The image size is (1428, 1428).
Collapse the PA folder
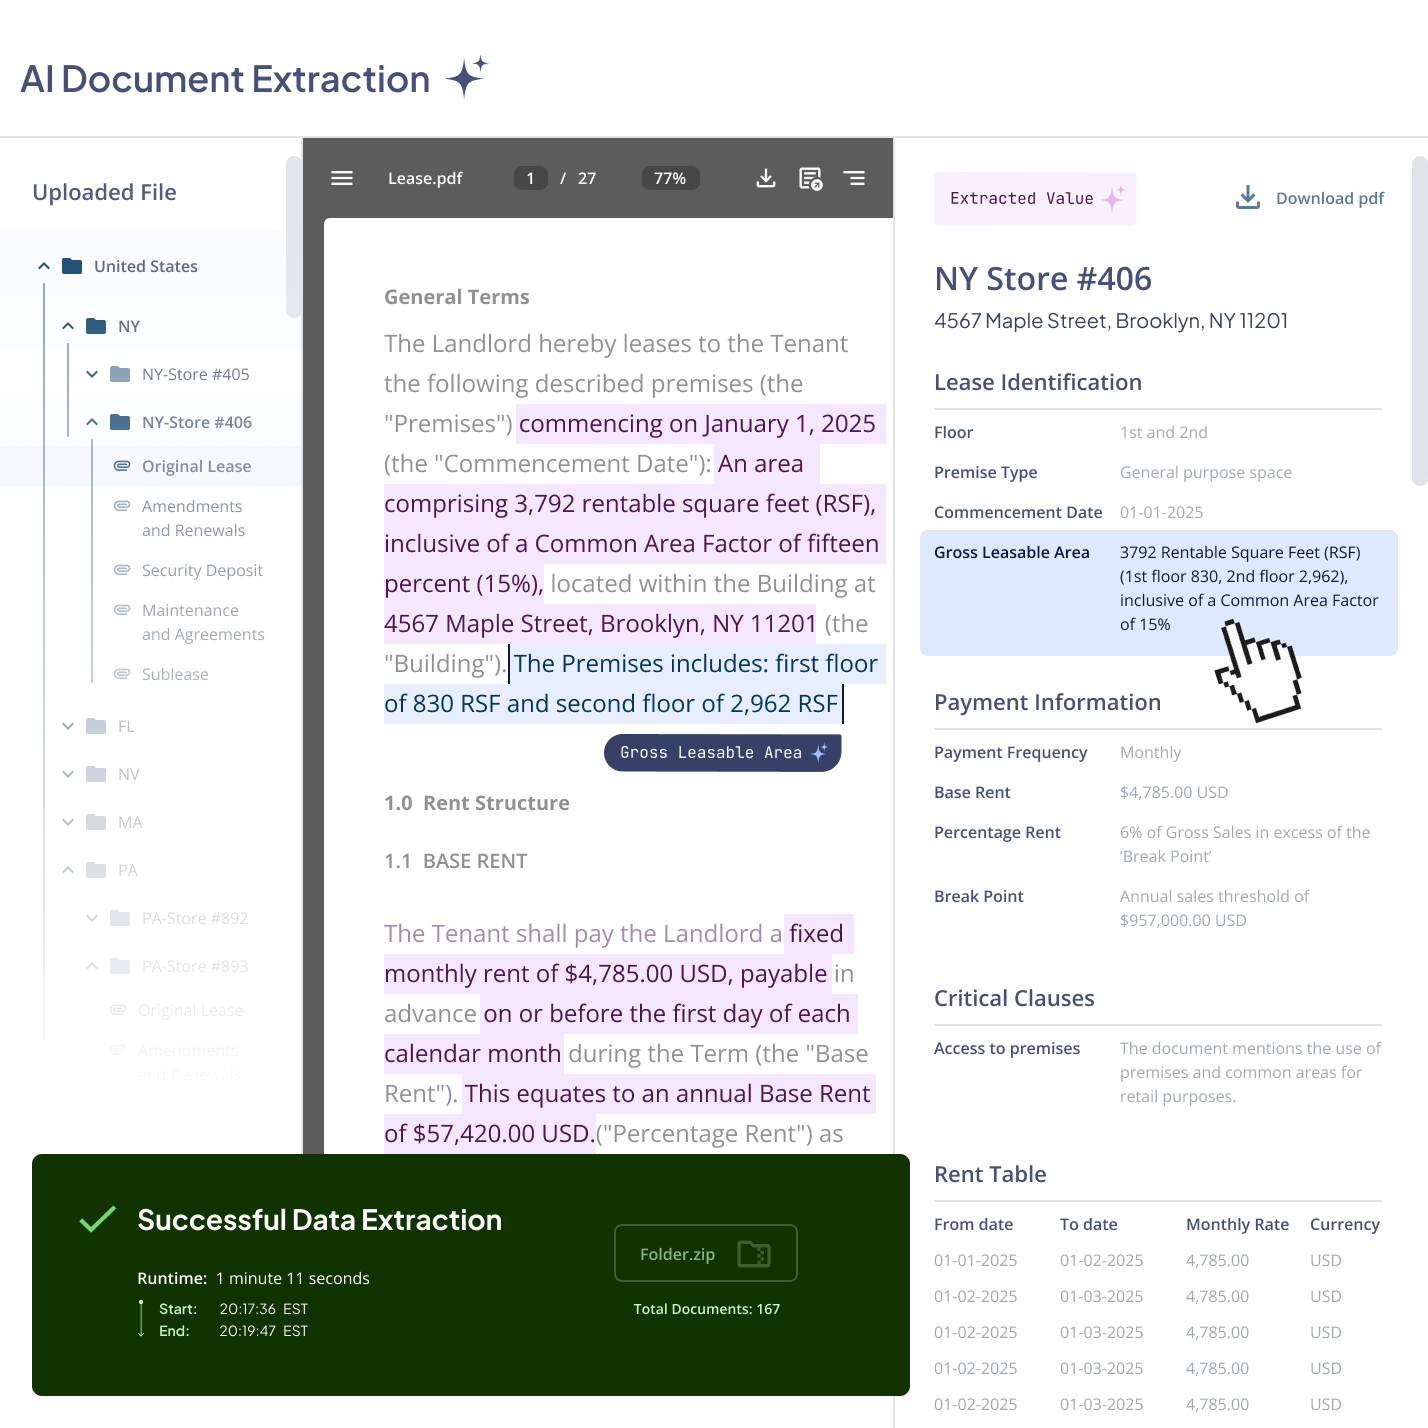coord(68,870)
